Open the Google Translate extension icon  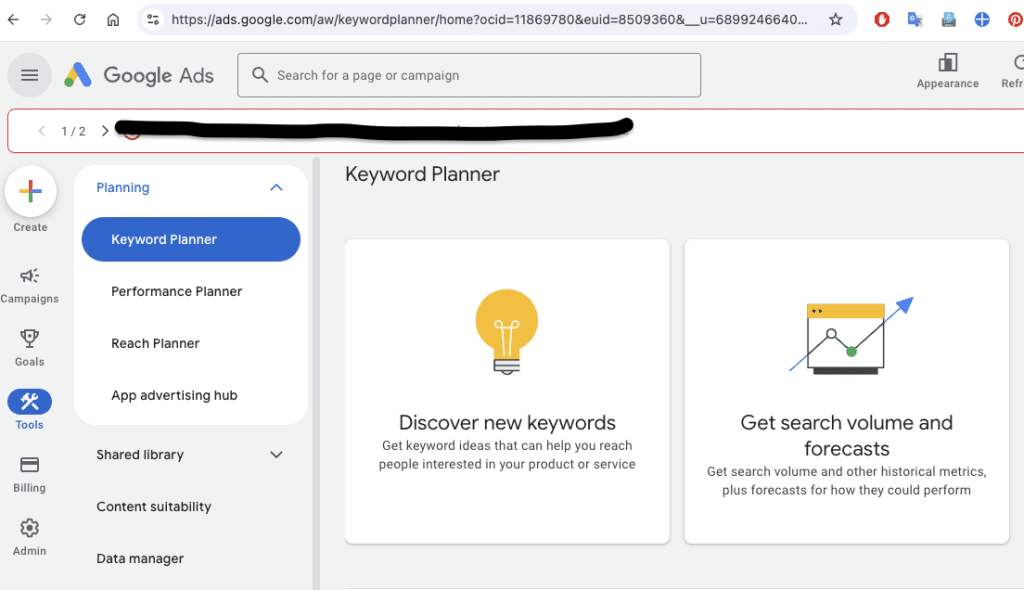915,20
